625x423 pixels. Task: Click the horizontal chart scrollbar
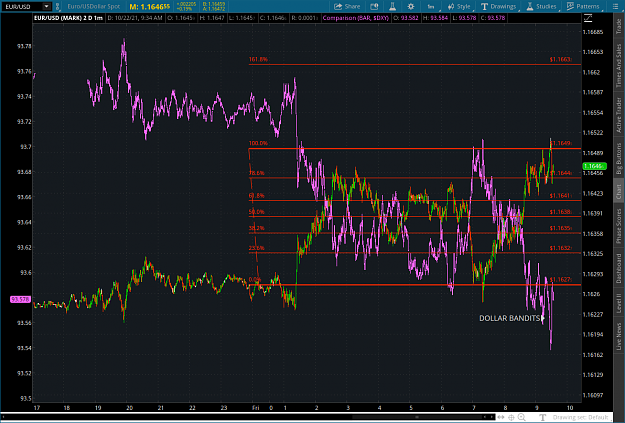247,417
